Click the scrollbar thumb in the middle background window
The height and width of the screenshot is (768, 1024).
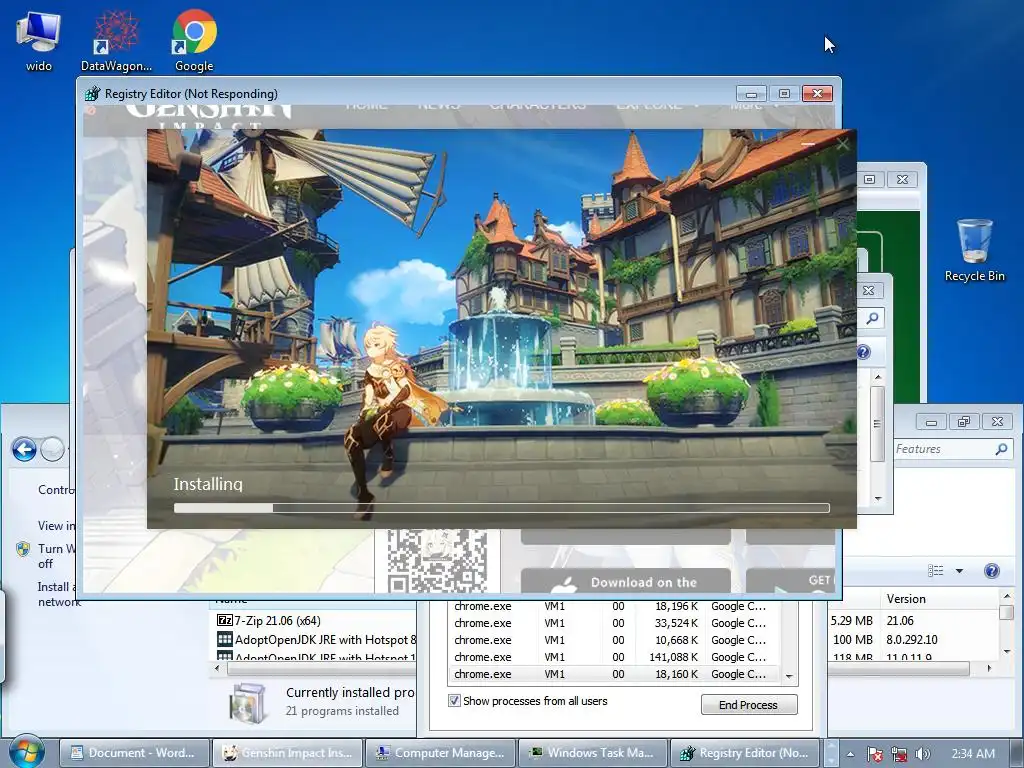coord(878,423)
